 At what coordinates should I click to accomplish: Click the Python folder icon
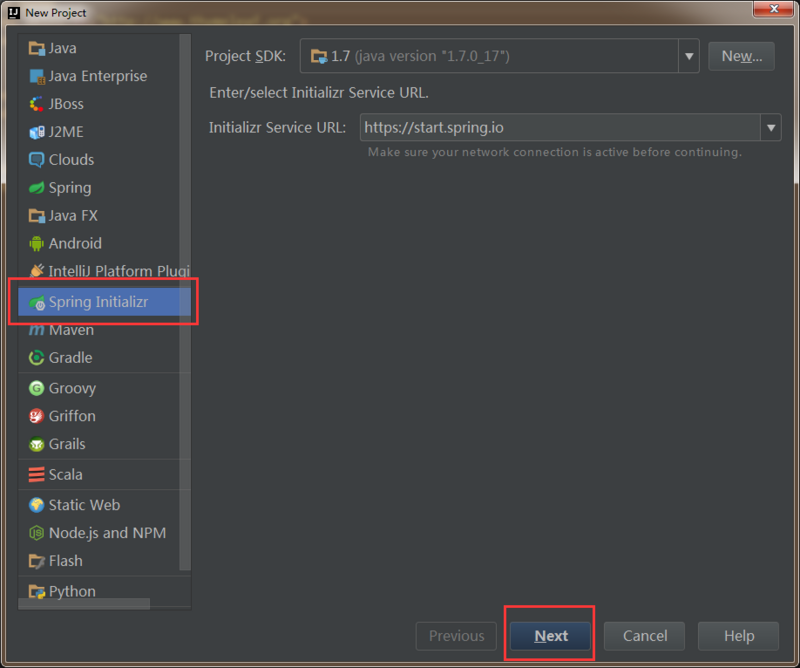(x=37, y=591)
